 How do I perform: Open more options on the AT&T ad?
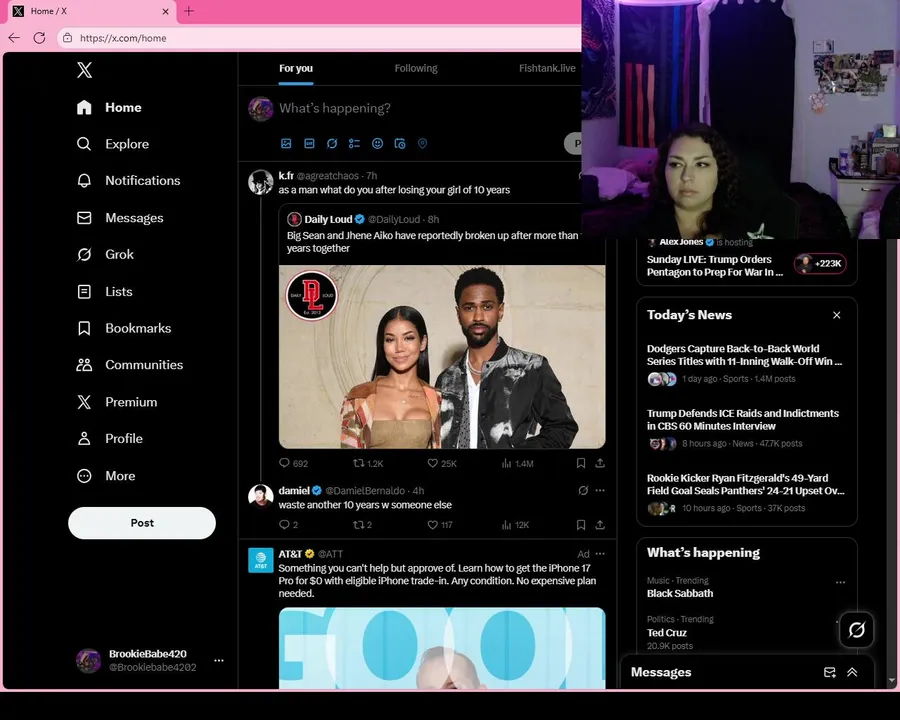tap(600, 554)
